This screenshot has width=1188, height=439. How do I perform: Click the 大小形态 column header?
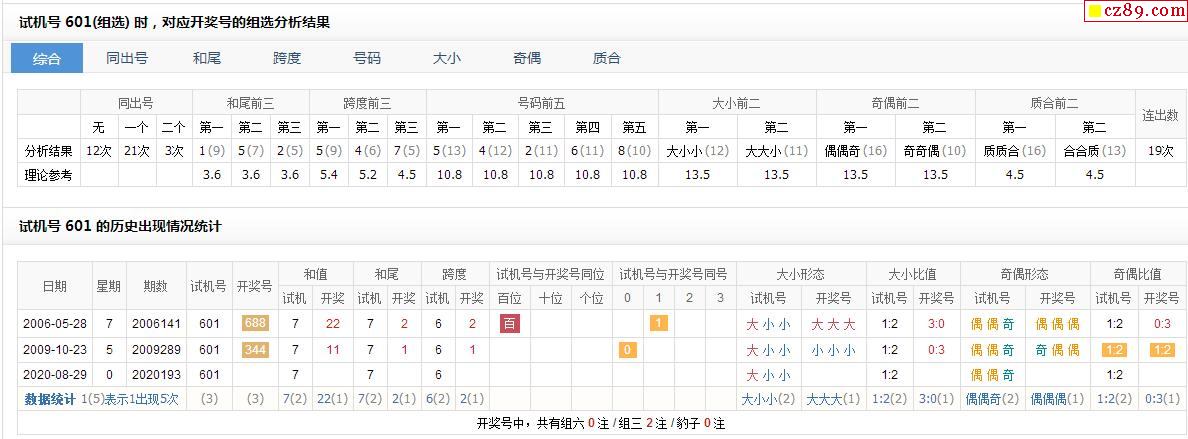(800, 274)
